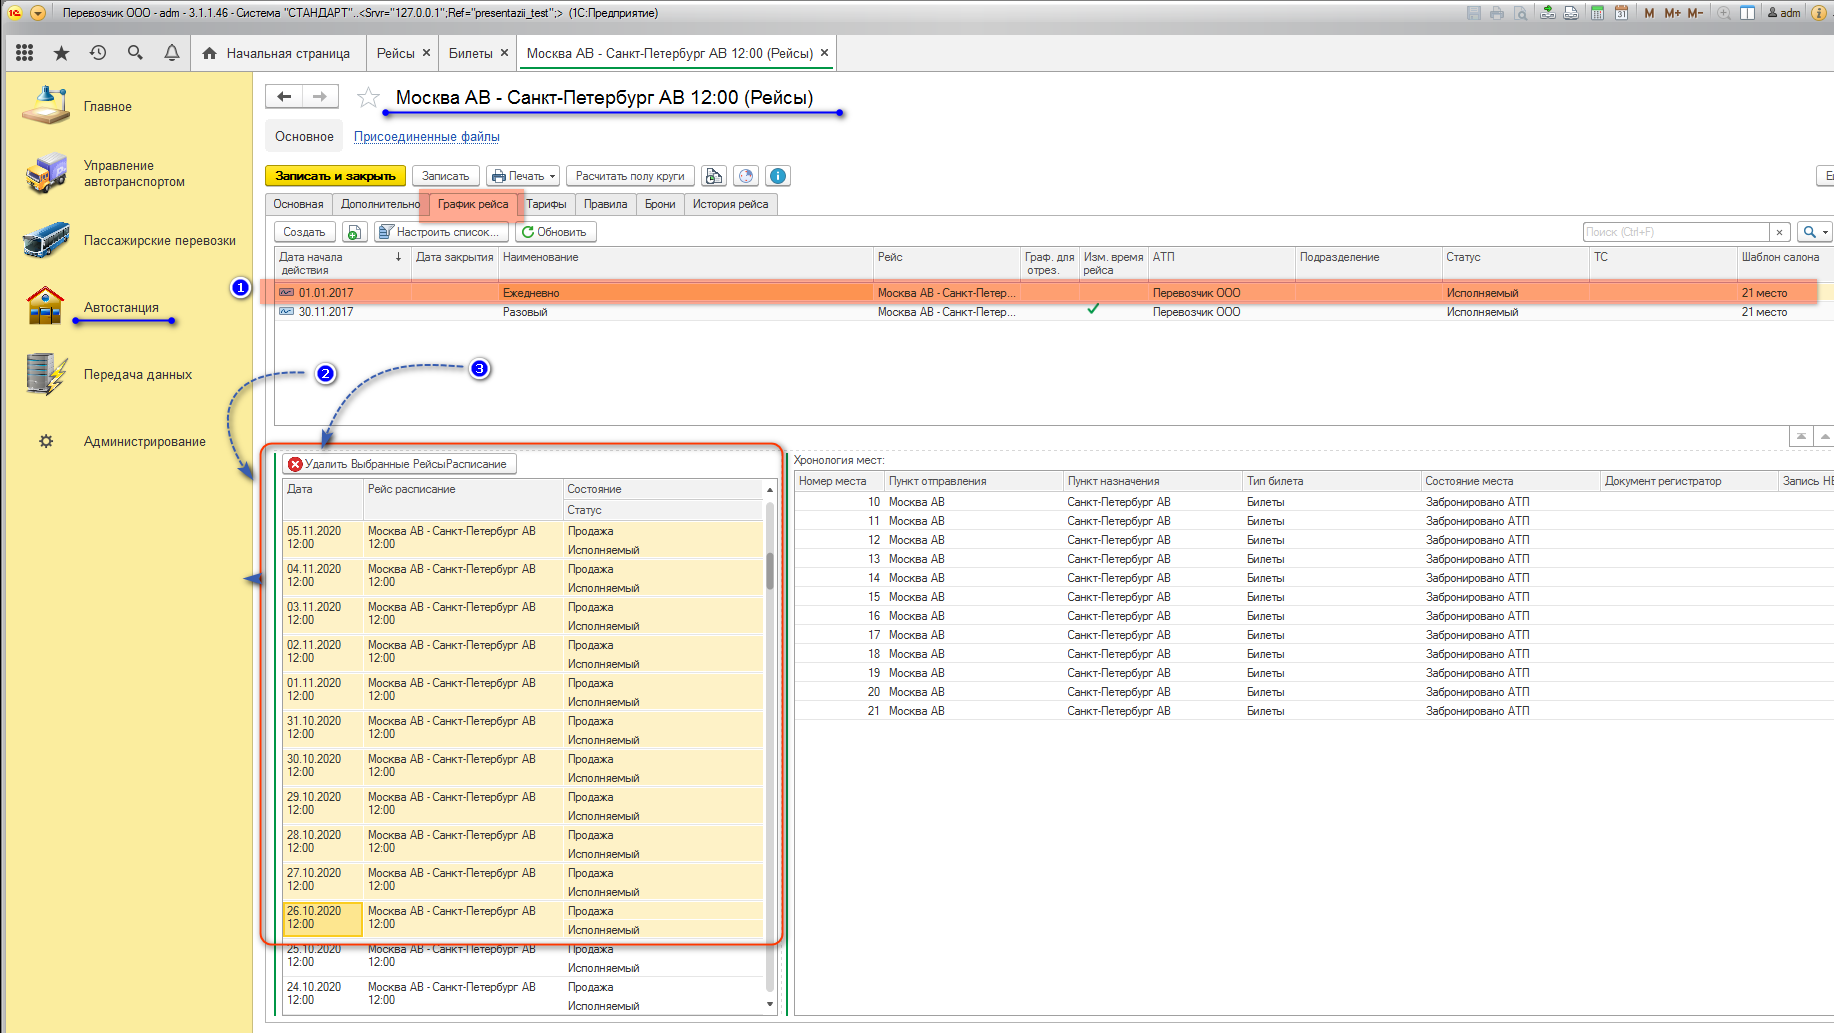Click the blue info icon in form toolbar
This screenshot has height=1033, width=1834.
pyautogui.click(x=778, y=176)
